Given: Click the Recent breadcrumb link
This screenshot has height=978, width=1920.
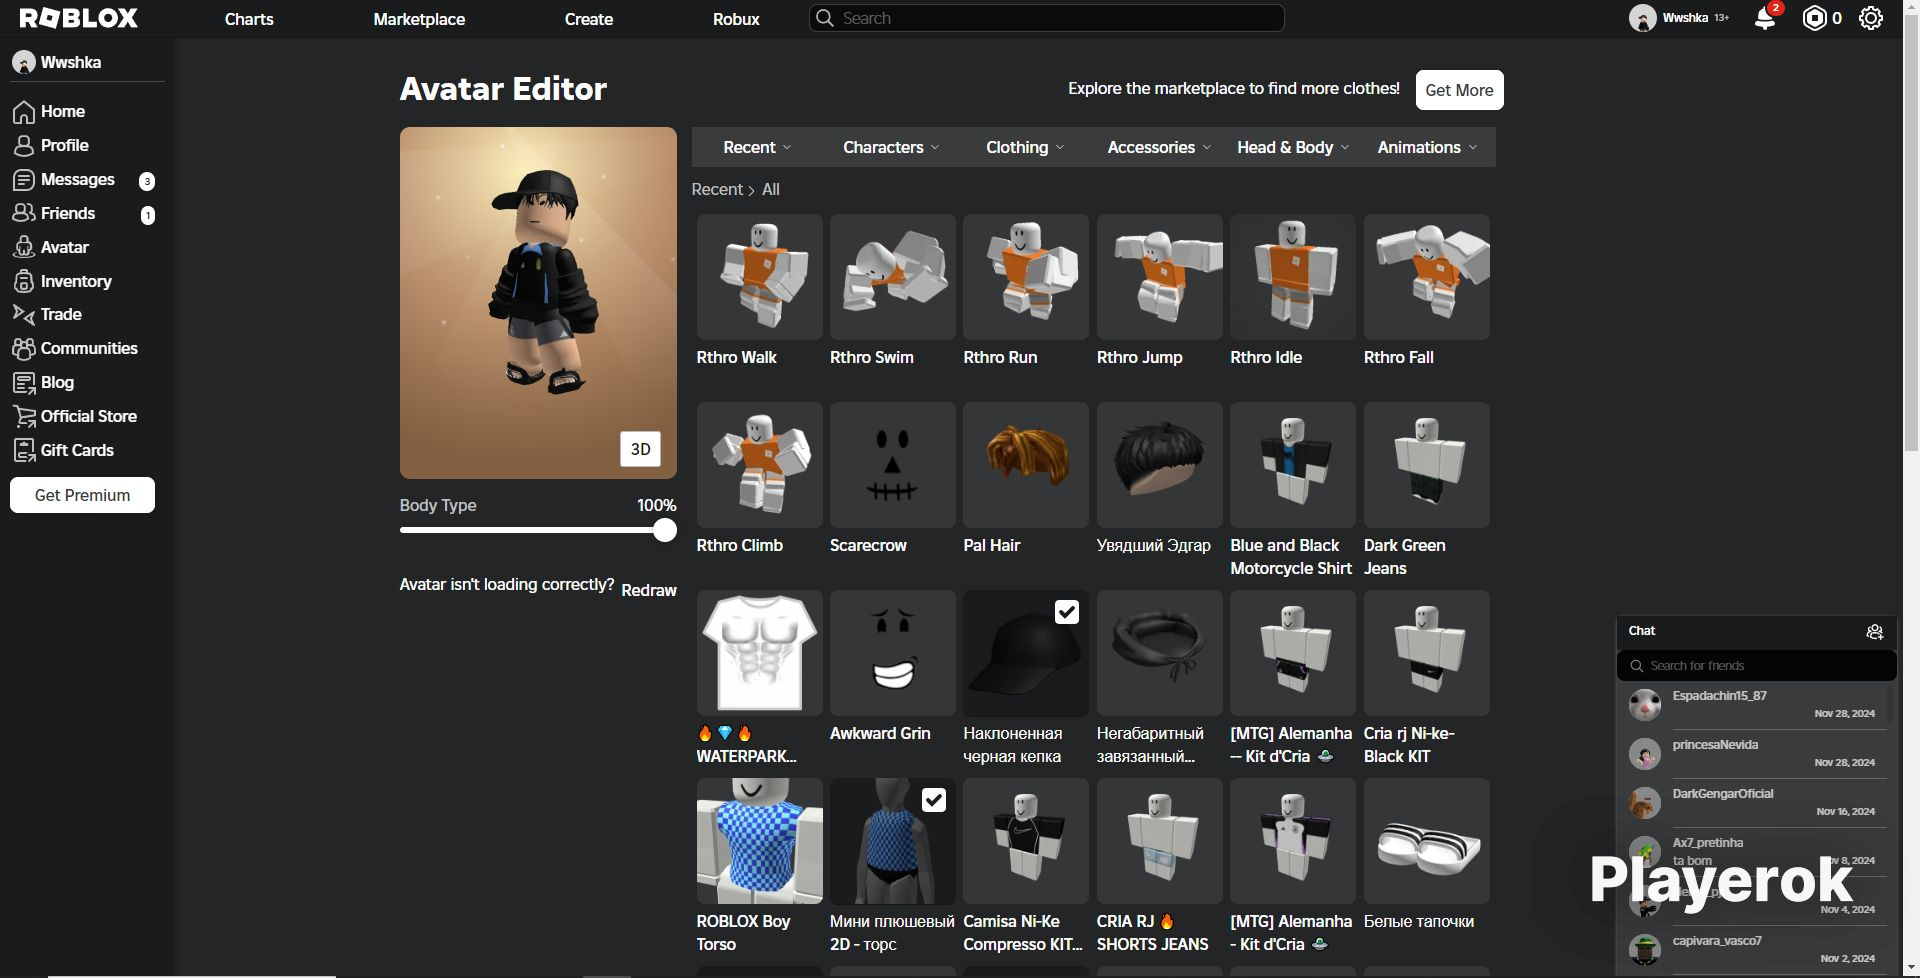Looking at the screenshot, I should (x=717, y=189).
